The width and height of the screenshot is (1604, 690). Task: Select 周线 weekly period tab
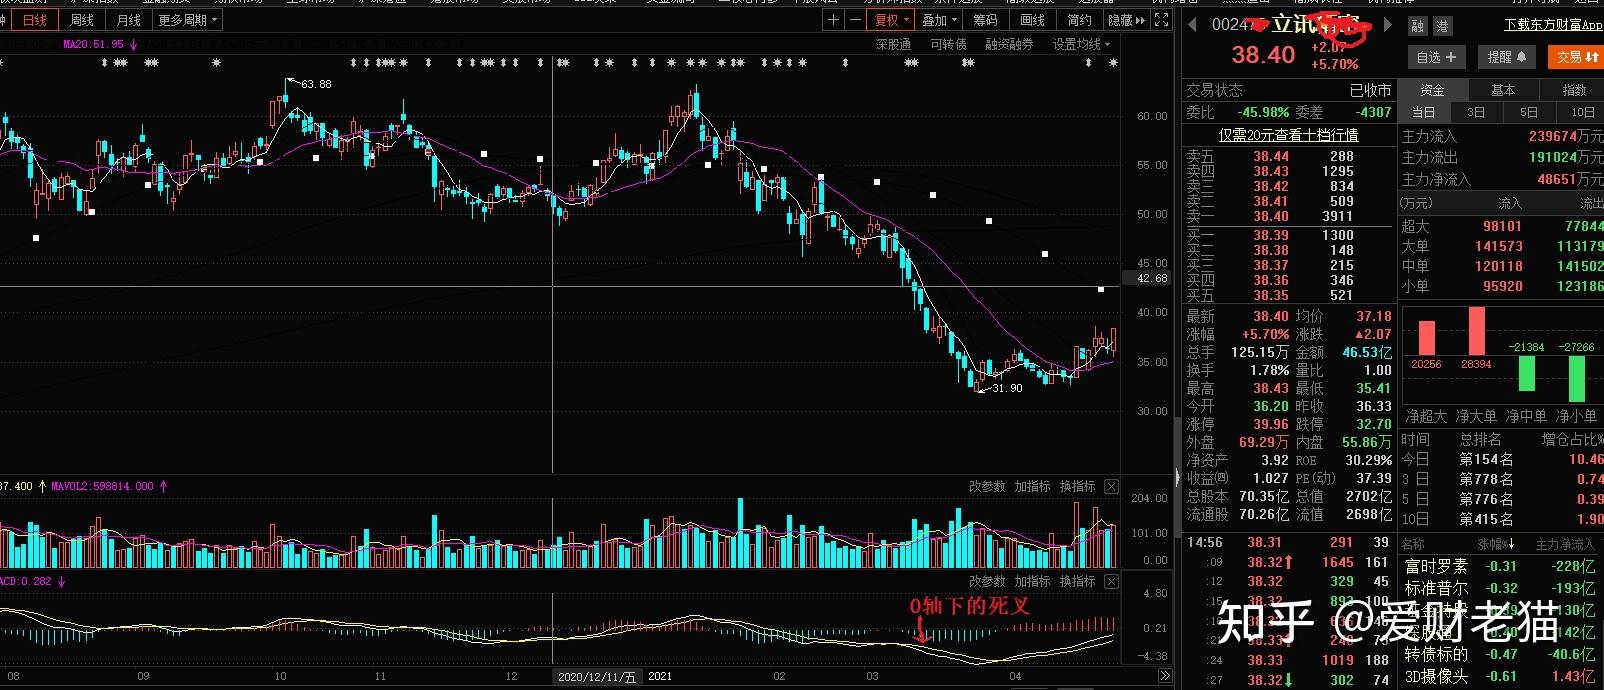click(82, 20)
